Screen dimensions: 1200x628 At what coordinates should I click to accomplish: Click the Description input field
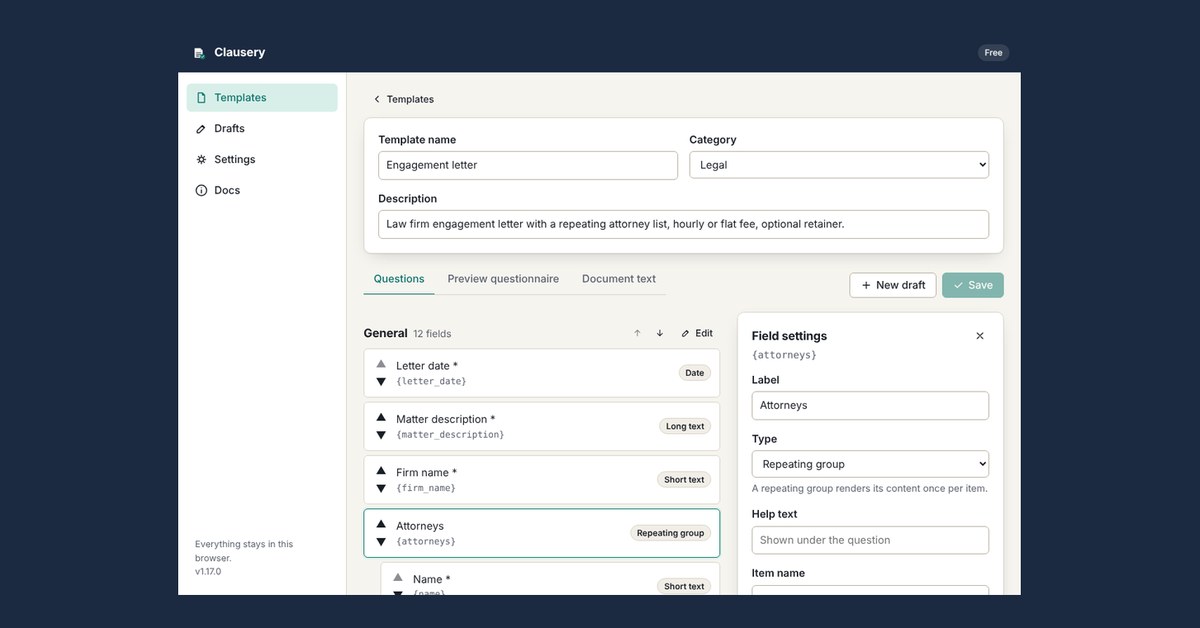(x=684, y=224)
